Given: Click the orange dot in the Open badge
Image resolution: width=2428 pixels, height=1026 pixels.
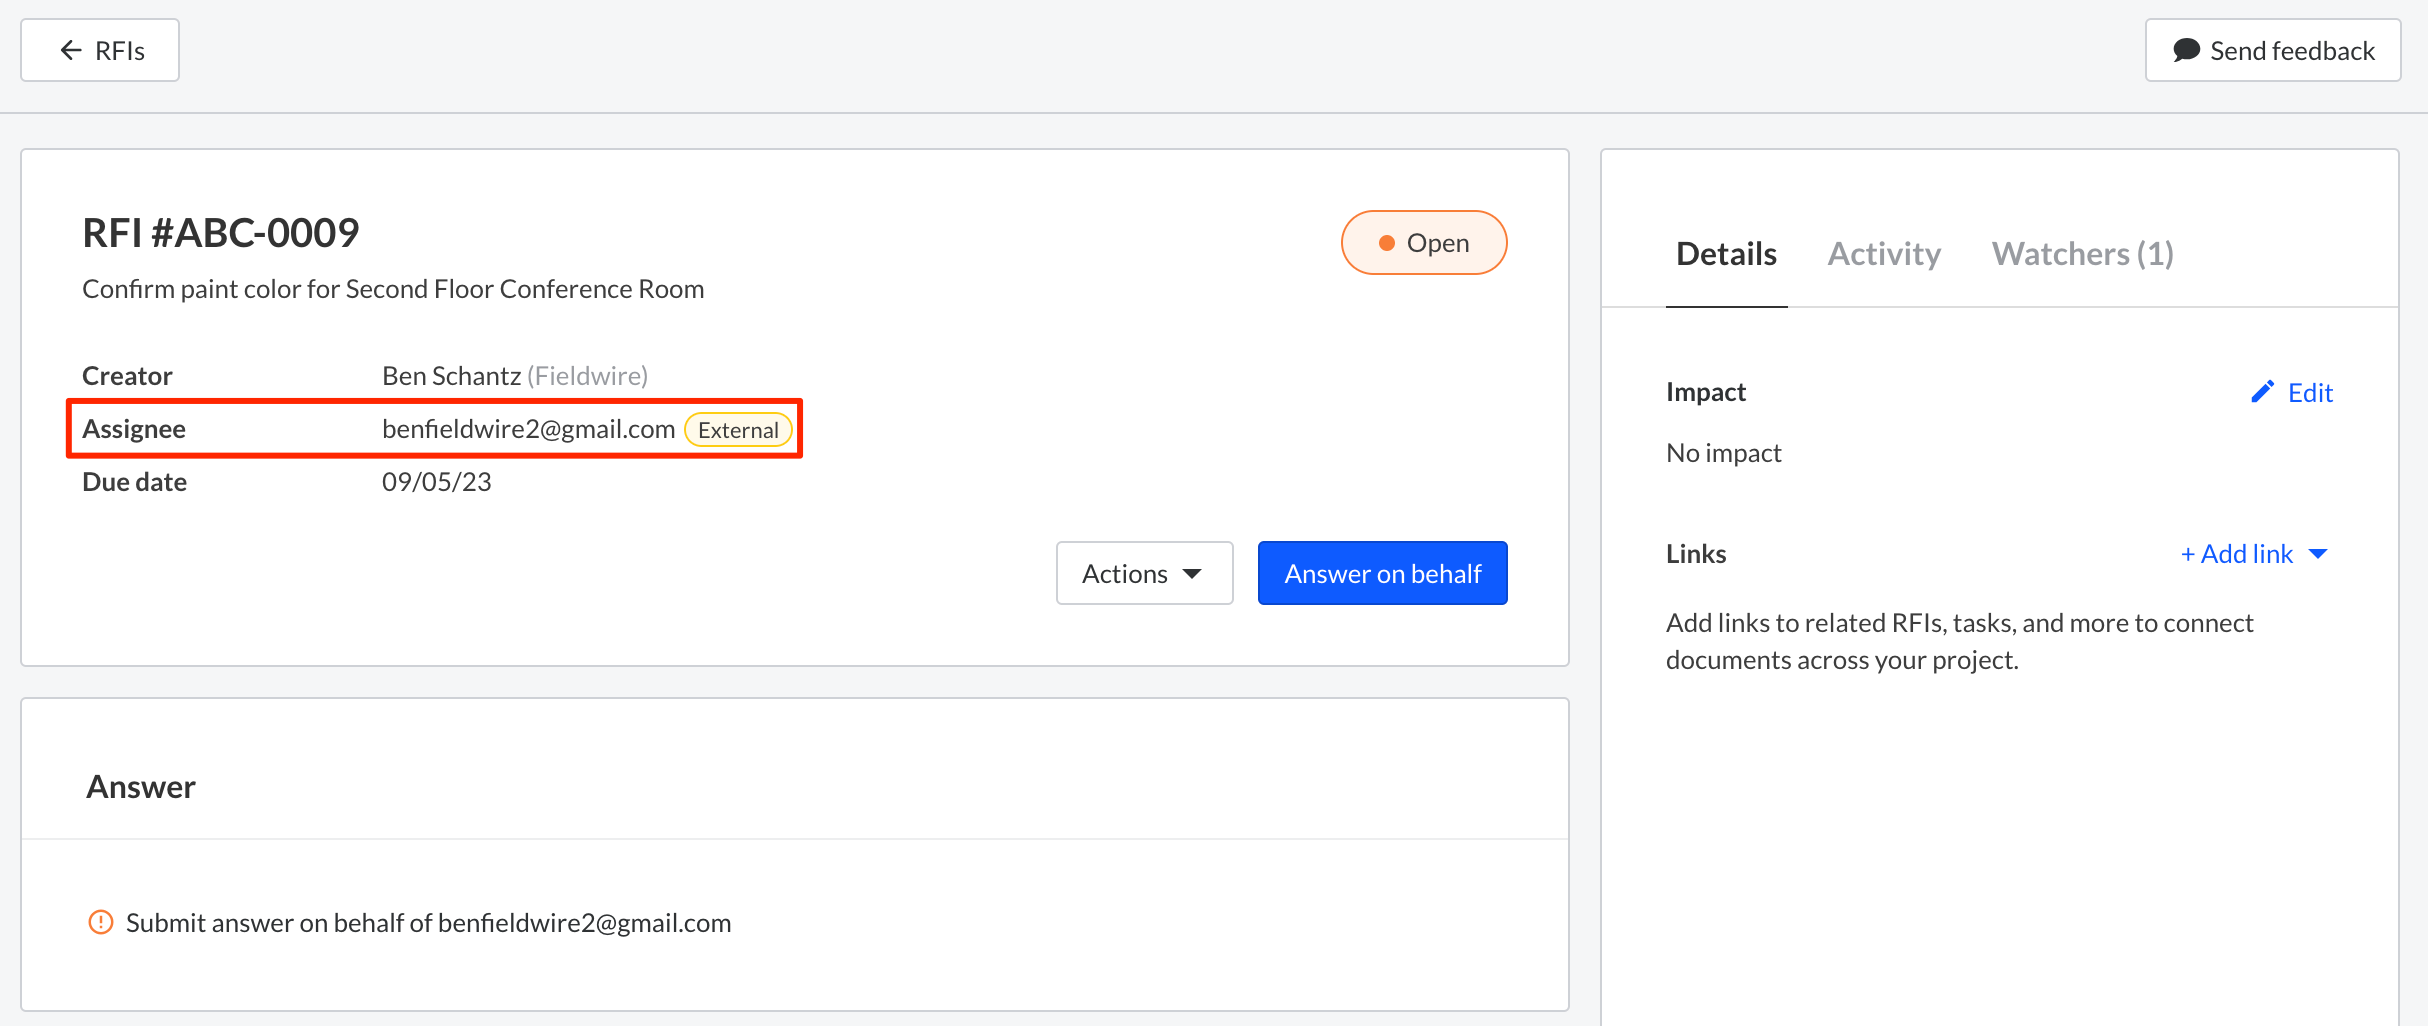Looking at the screenshot, I should [x=1386, y=243].
